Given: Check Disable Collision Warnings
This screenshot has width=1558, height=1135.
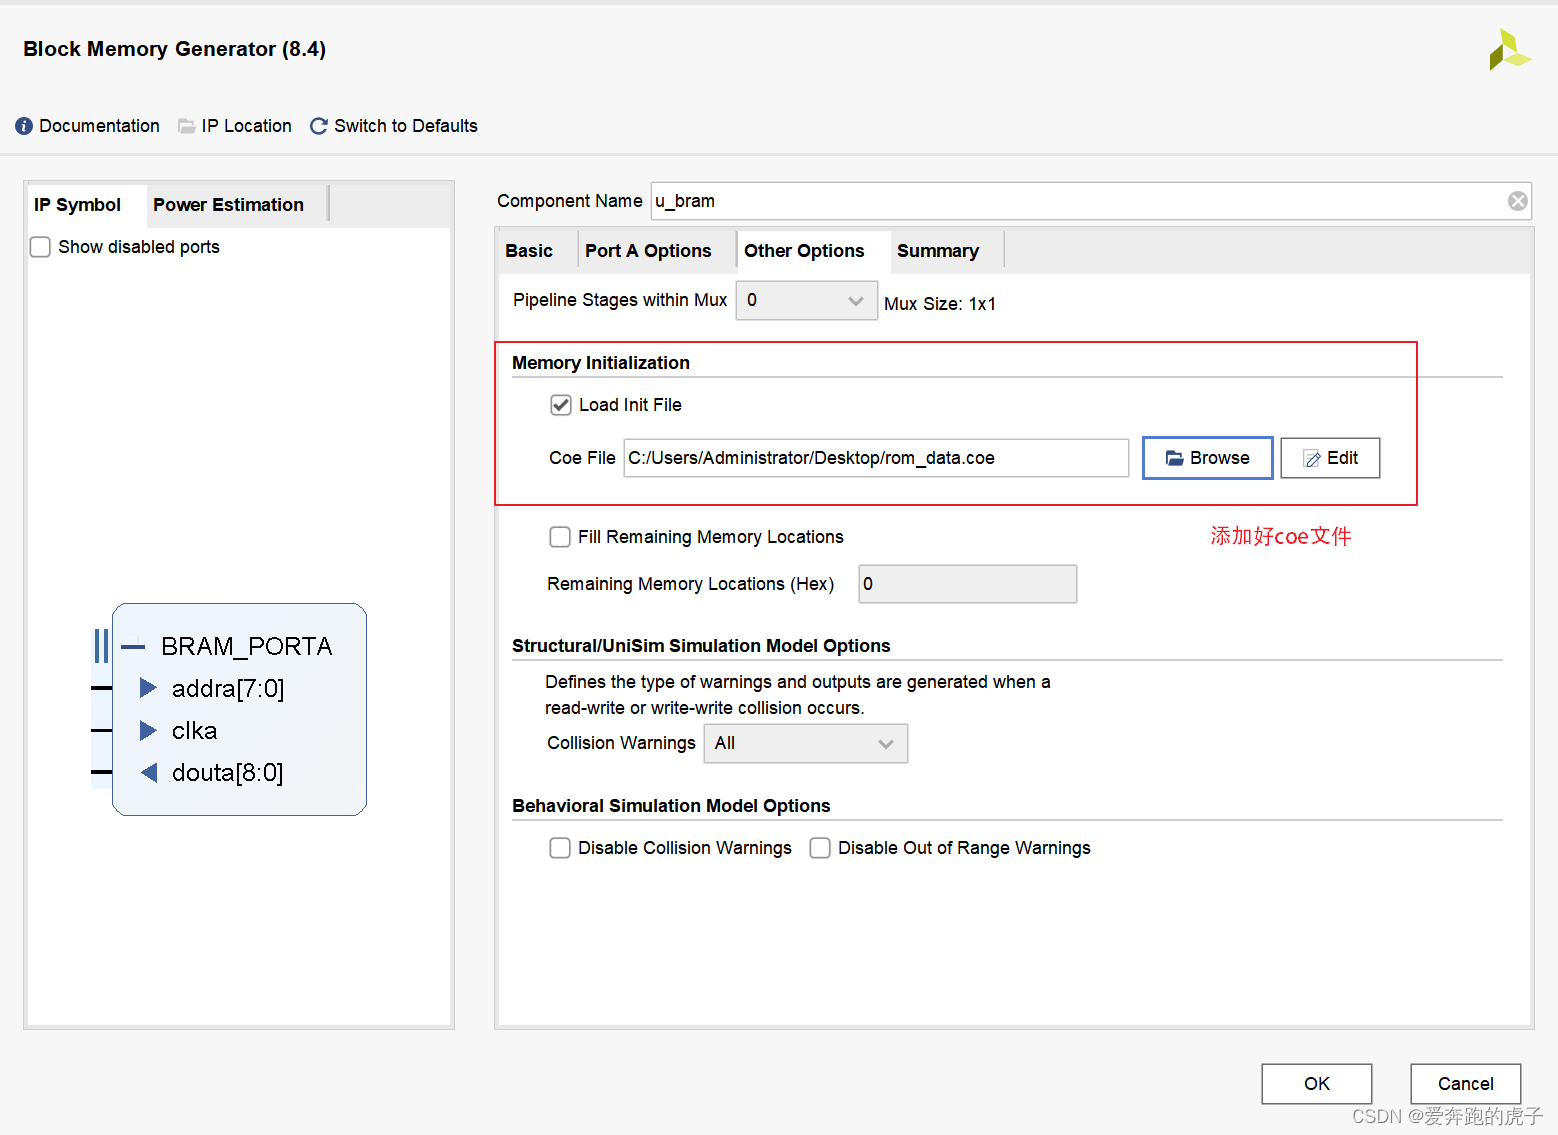Looking at the screenshot, I should pos(560,848).
